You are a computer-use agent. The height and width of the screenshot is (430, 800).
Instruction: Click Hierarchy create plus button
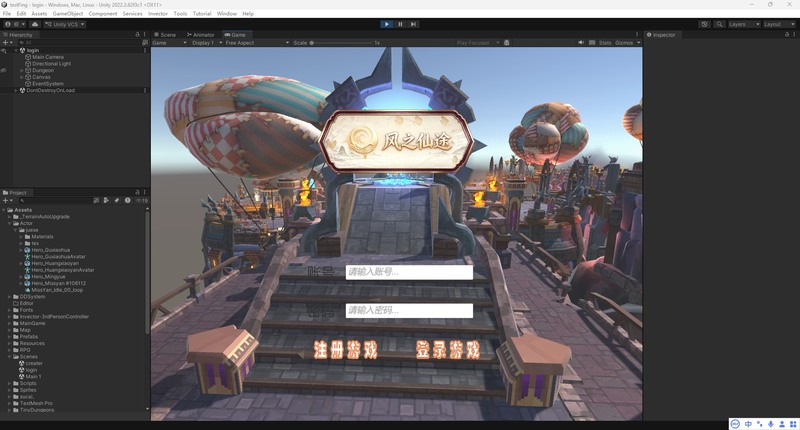point(7,43)
